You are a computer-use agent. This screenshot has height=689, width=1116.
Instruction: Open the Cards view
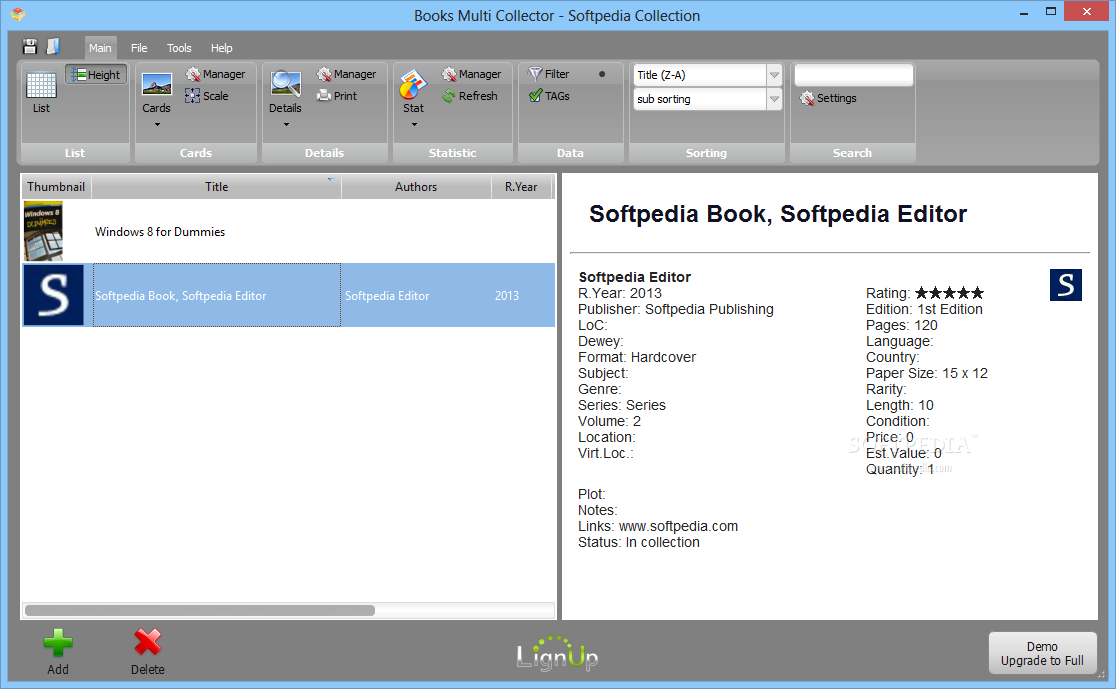(x=157, y=93)
